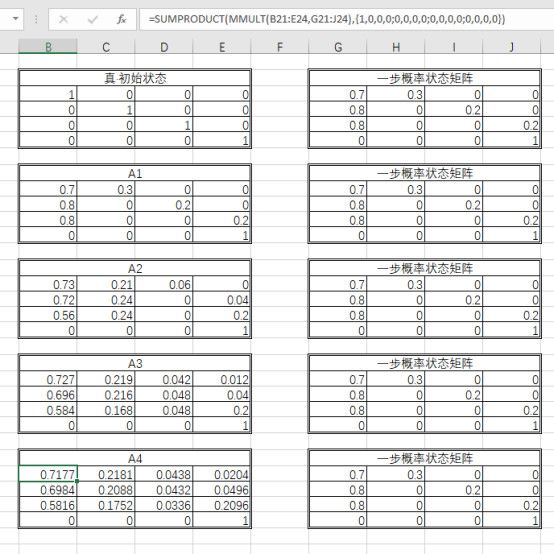Viewport: 554px width, 554px height.
Task: Expand the Name Box dropdown arrow
Action: tap(16, 18)
